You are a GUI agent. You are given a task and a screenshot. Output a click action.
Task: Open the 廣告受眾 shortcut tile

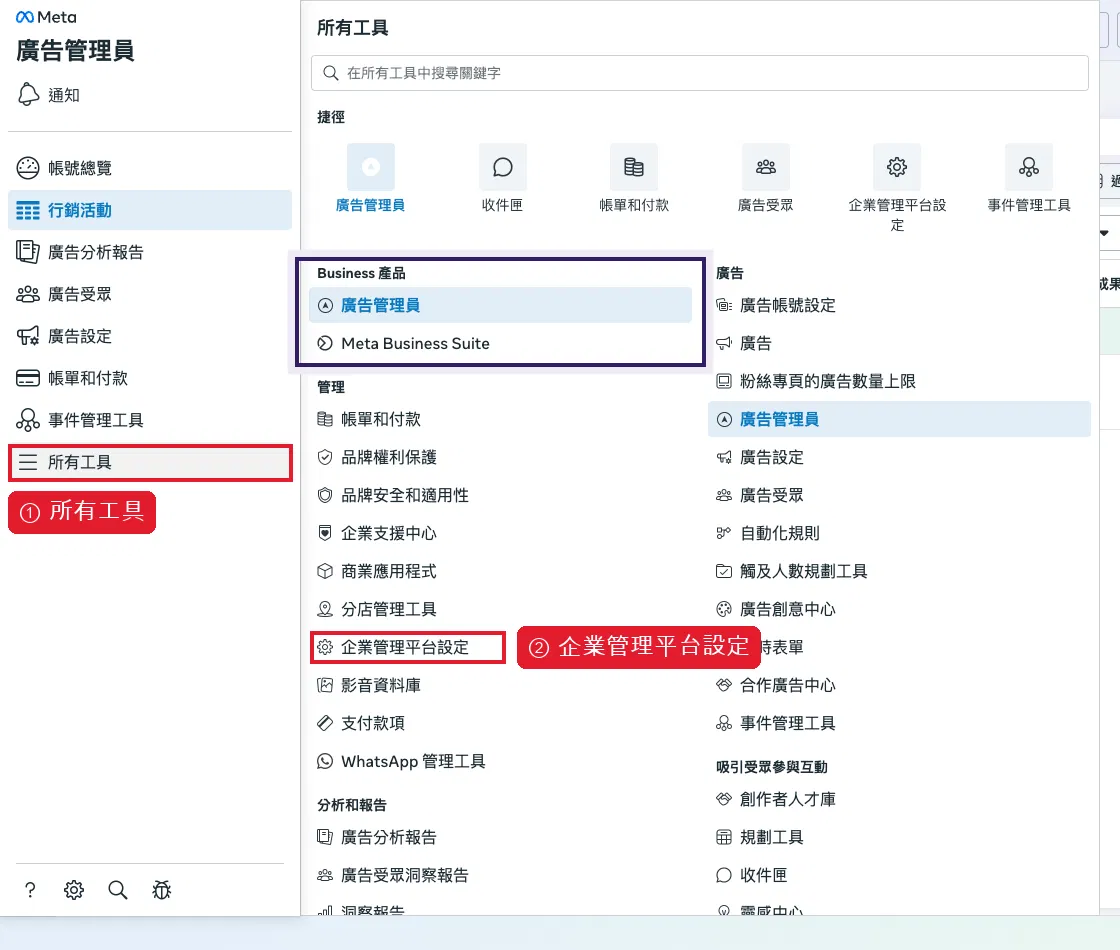click(x=765, y=179)
